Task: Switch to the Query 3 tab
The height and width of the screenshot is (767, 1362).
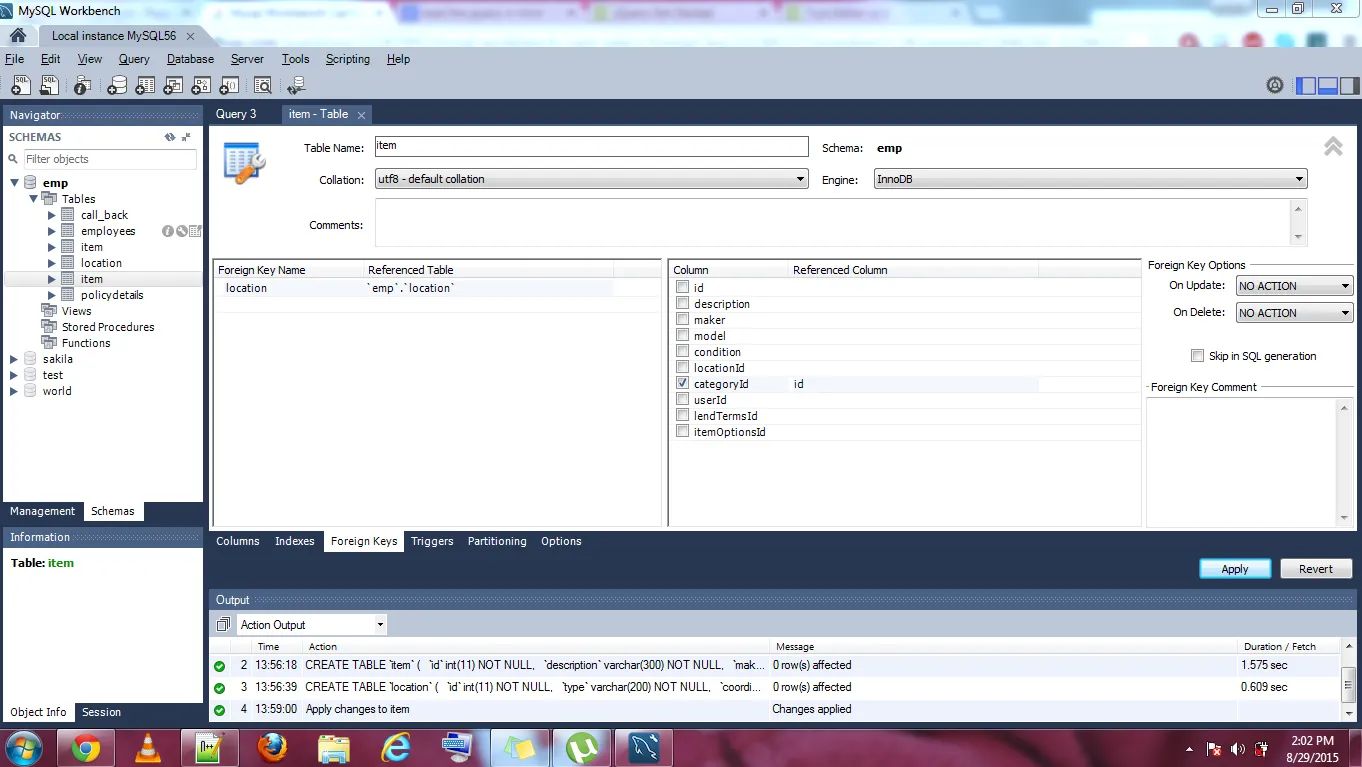Action: coord(236,114)
